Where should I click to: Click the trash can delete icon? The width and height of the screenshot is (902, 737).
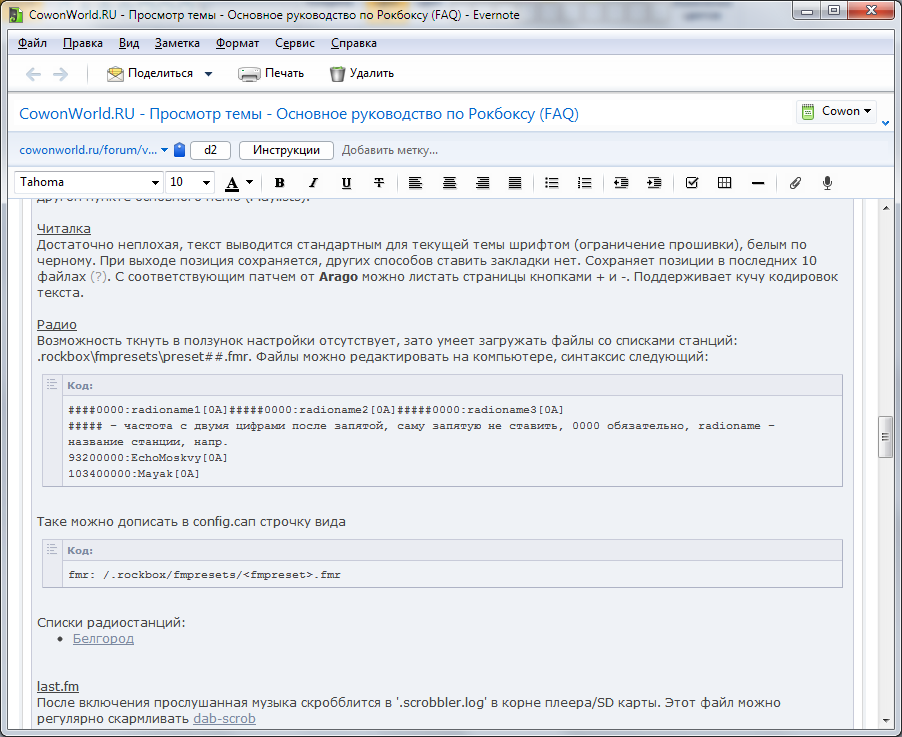[x=337, y=74]
